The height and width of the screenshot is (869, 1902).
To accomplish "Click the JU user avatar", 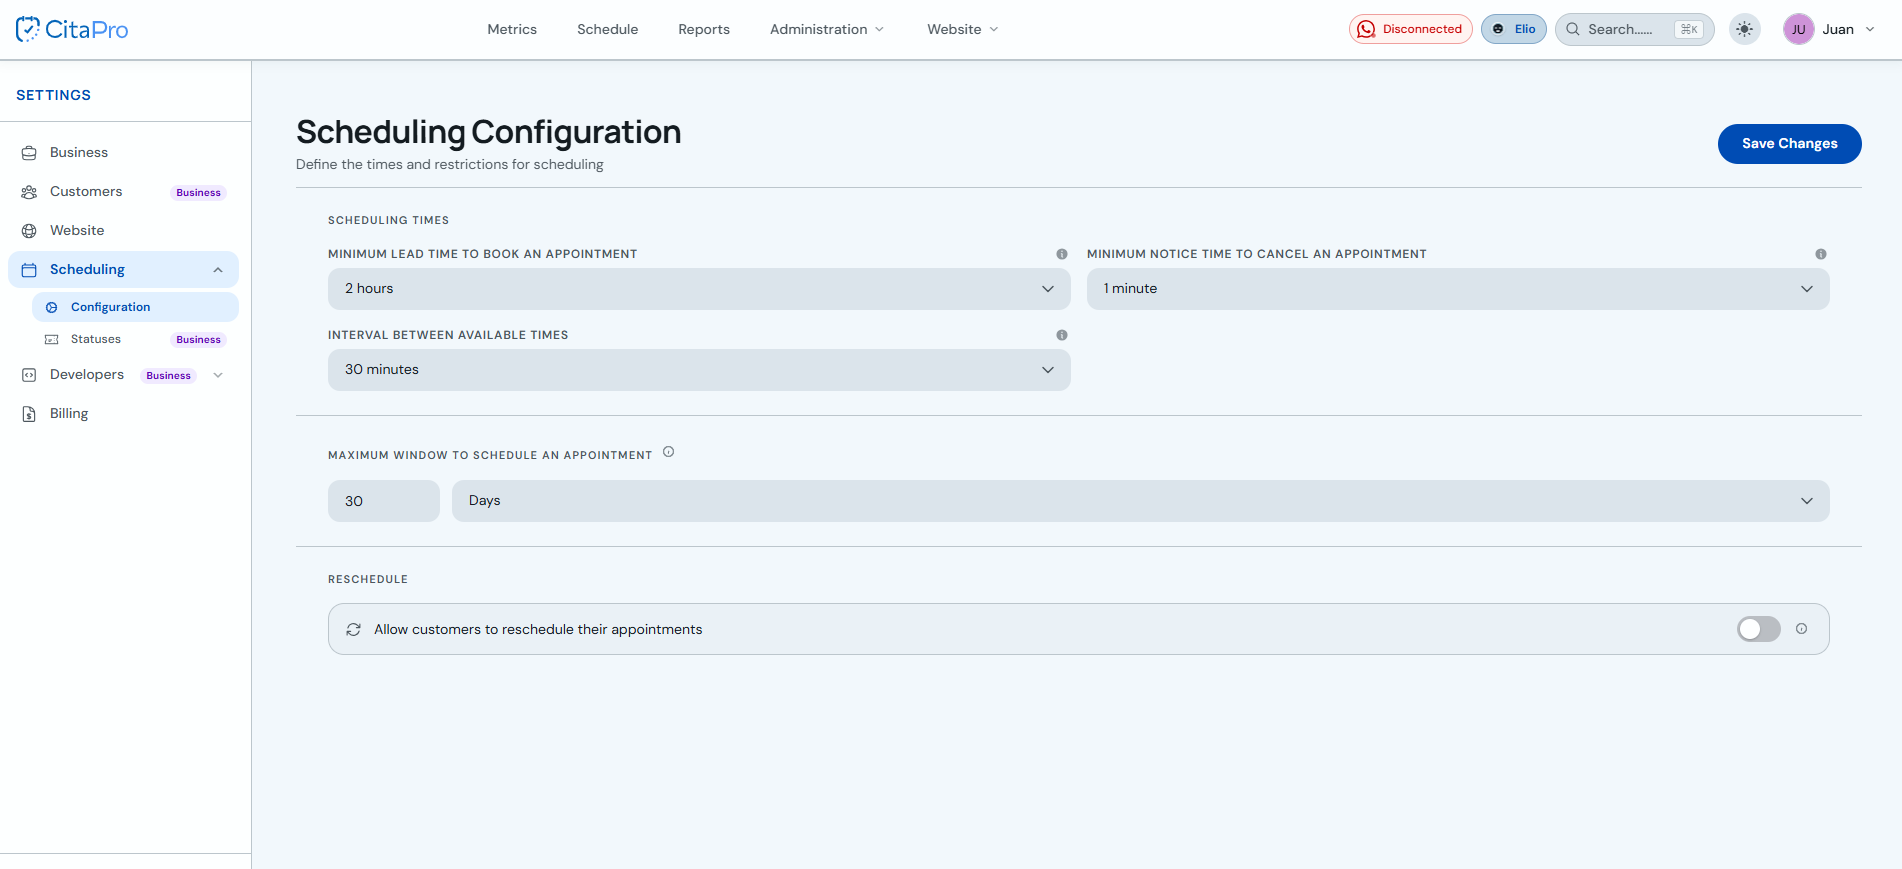I will coord(1798,29).
